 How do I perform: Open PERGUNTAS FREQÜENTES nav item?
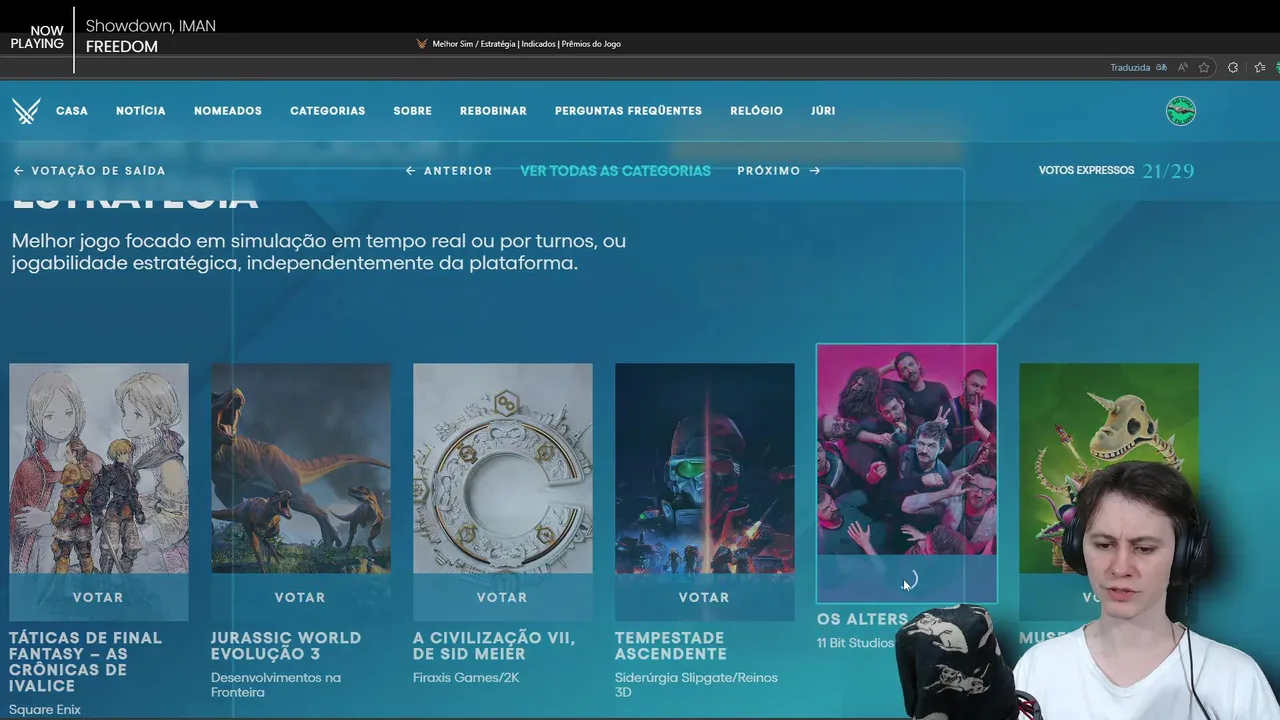coord(628,111)
